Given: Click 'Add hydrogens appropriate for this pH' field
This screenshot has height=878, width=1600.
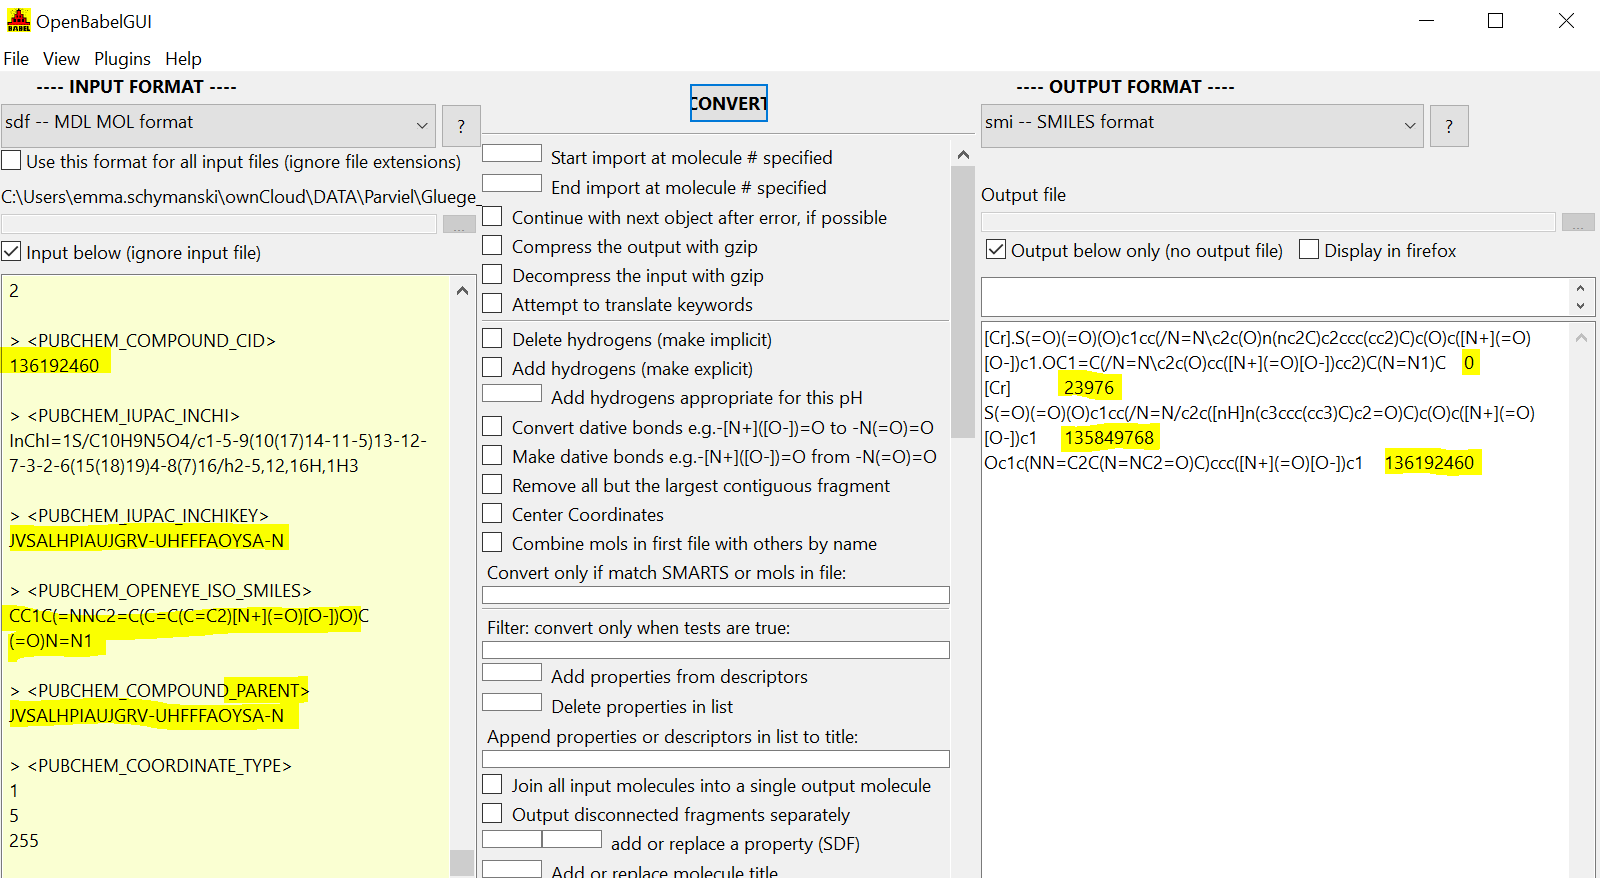Looking at the screenshot, I should 512,393.
